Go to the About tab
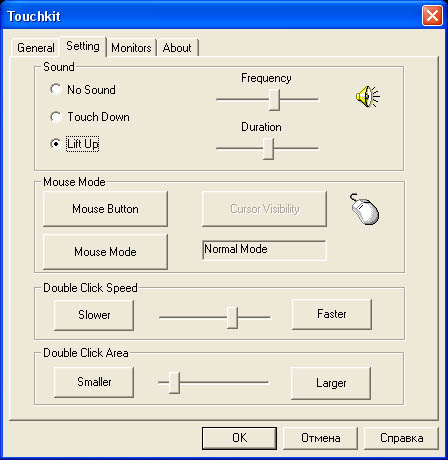This screenshot has height=460, width=448. point(177,48)
